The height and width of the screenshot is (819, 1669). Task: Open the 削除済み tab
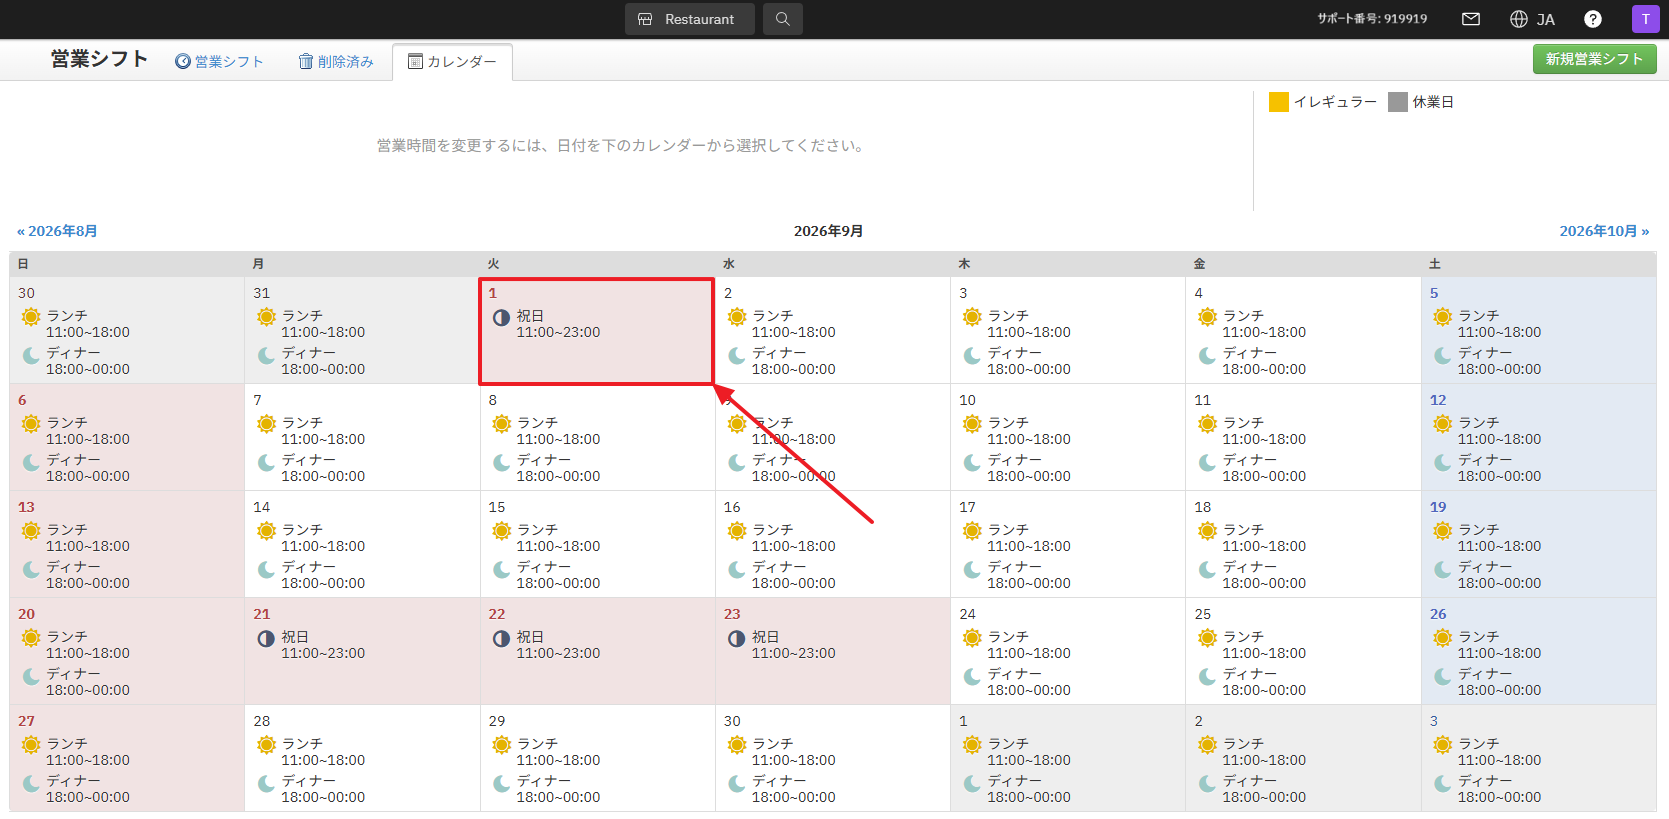(x=336, y=62)
